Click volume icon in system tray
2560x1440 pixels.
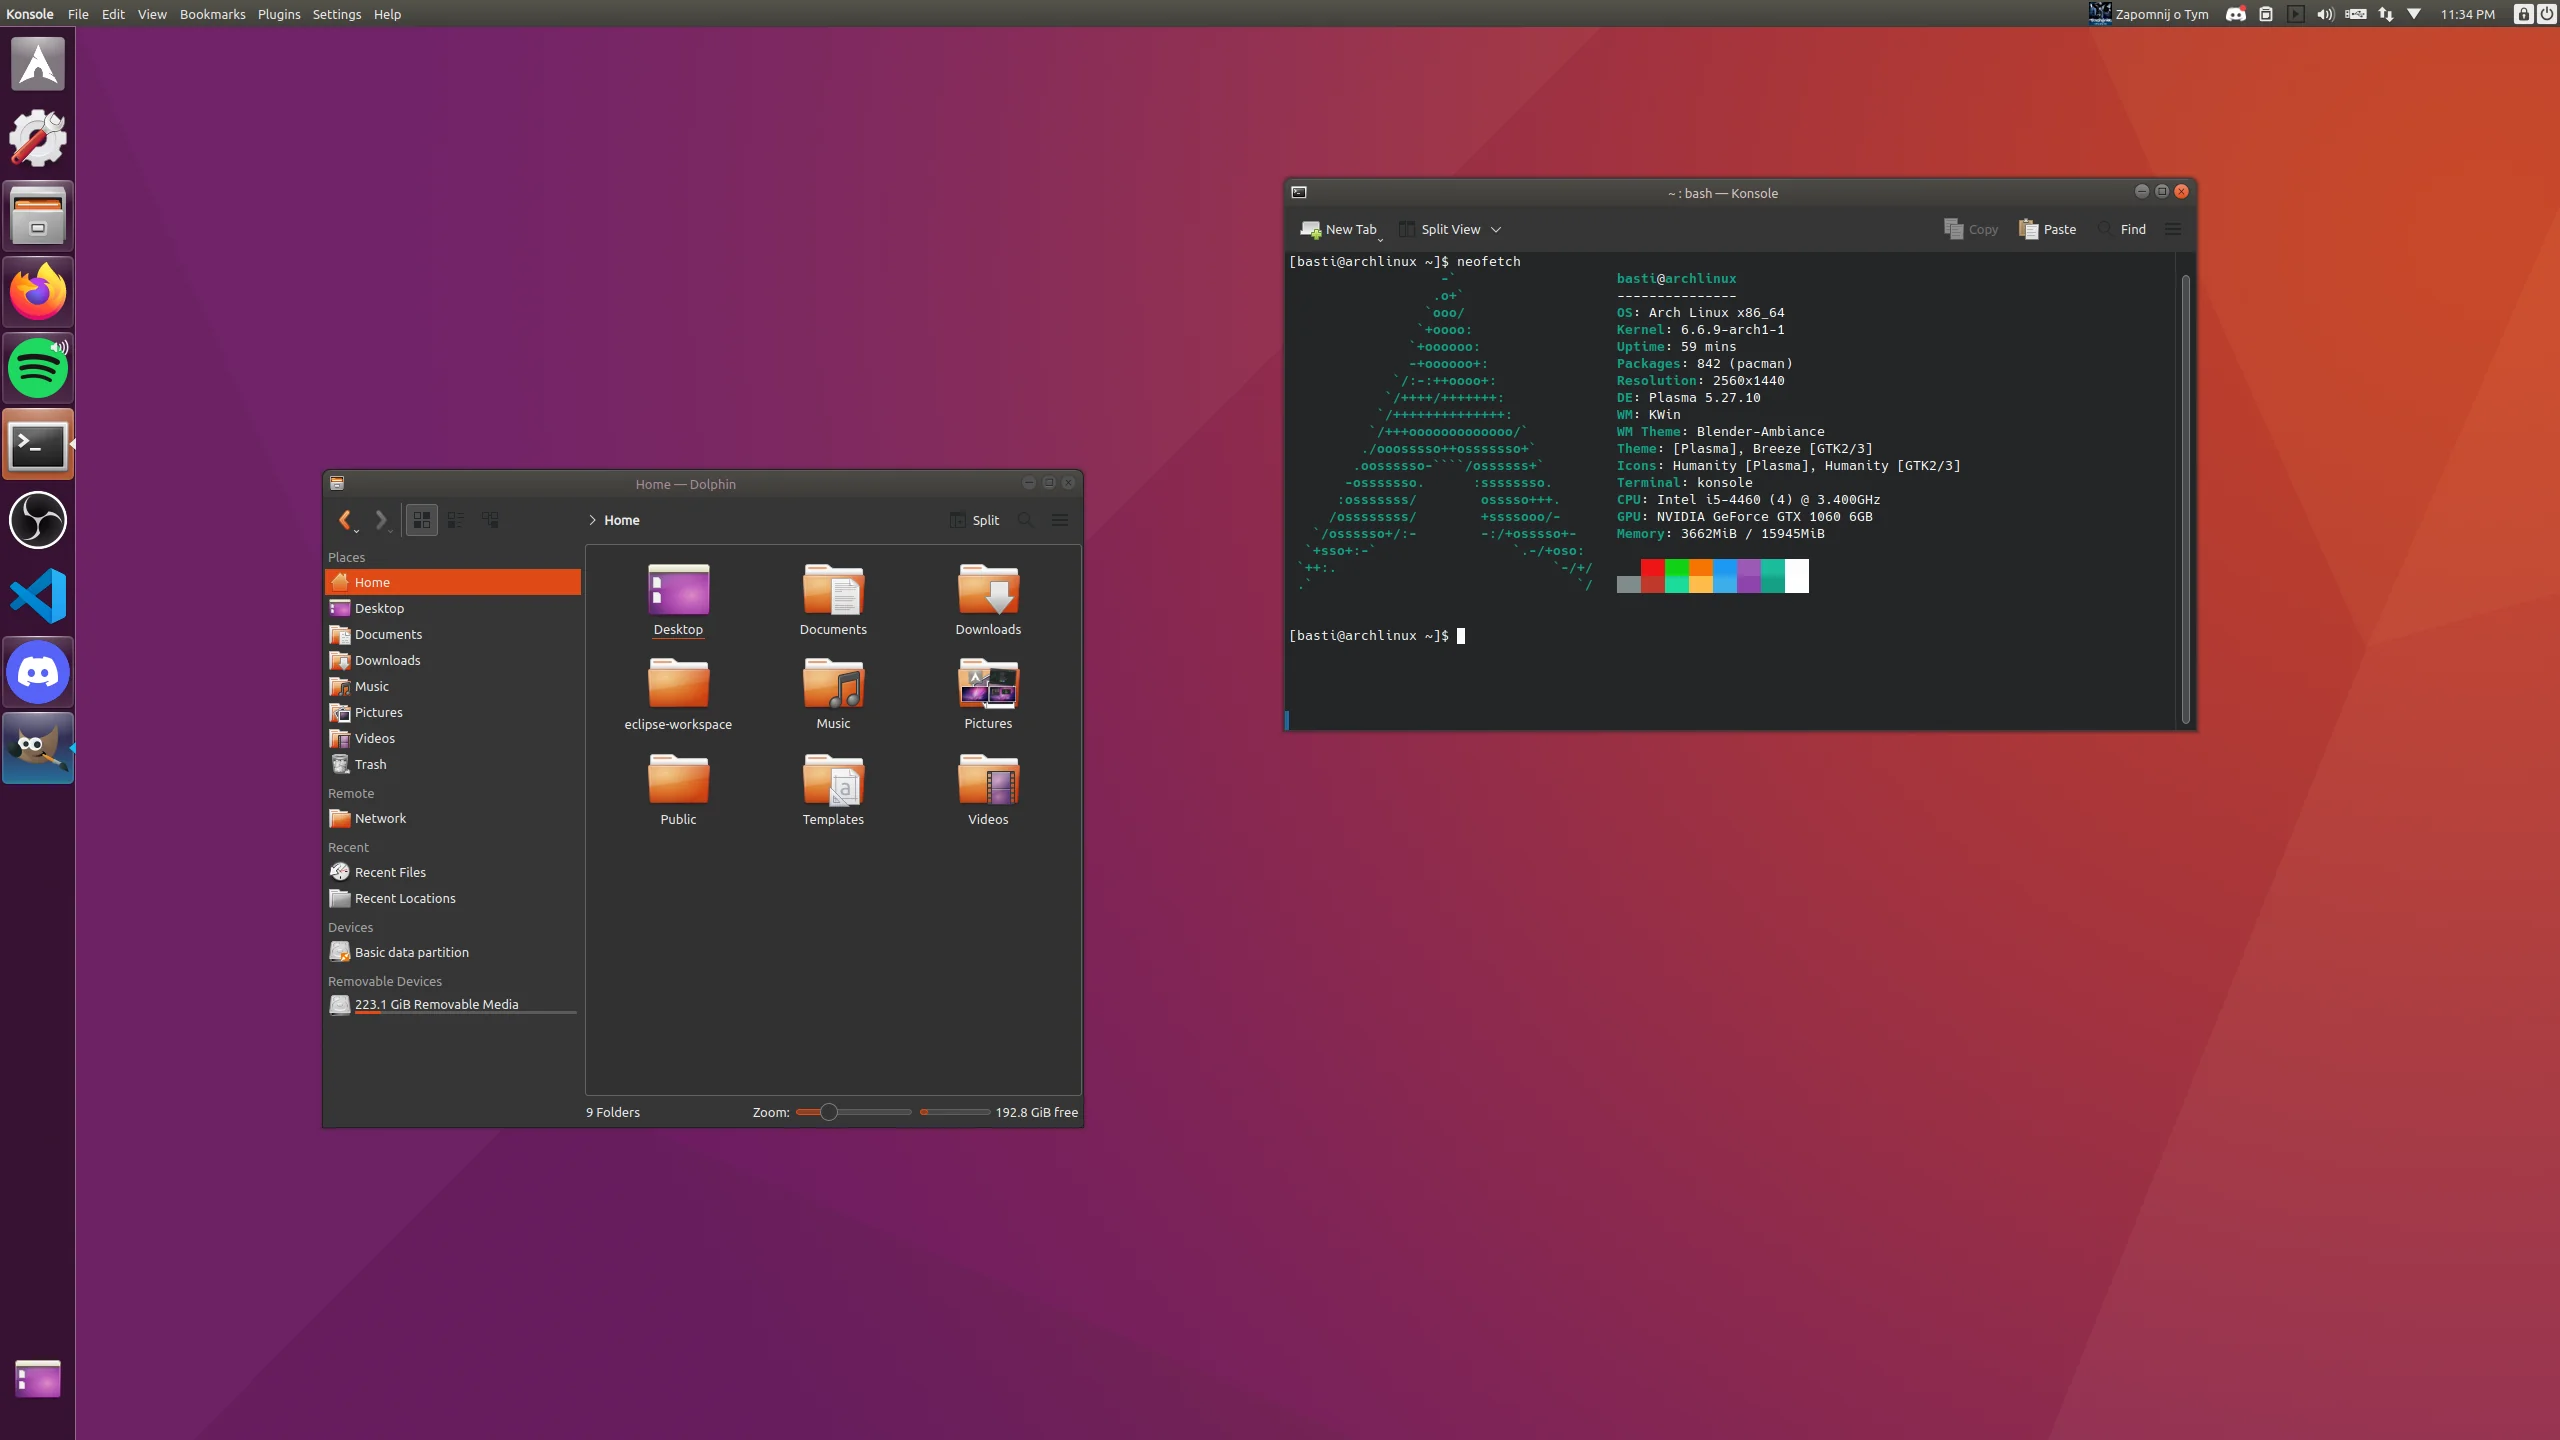(2325, 14)
